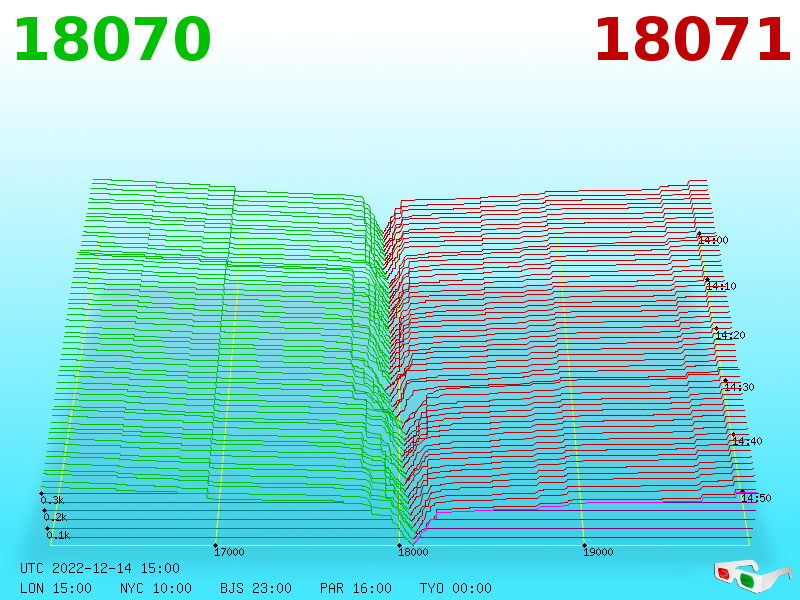800x600 pixels.
Task: Select the 18000 price axis label
Action: [413, 552]
